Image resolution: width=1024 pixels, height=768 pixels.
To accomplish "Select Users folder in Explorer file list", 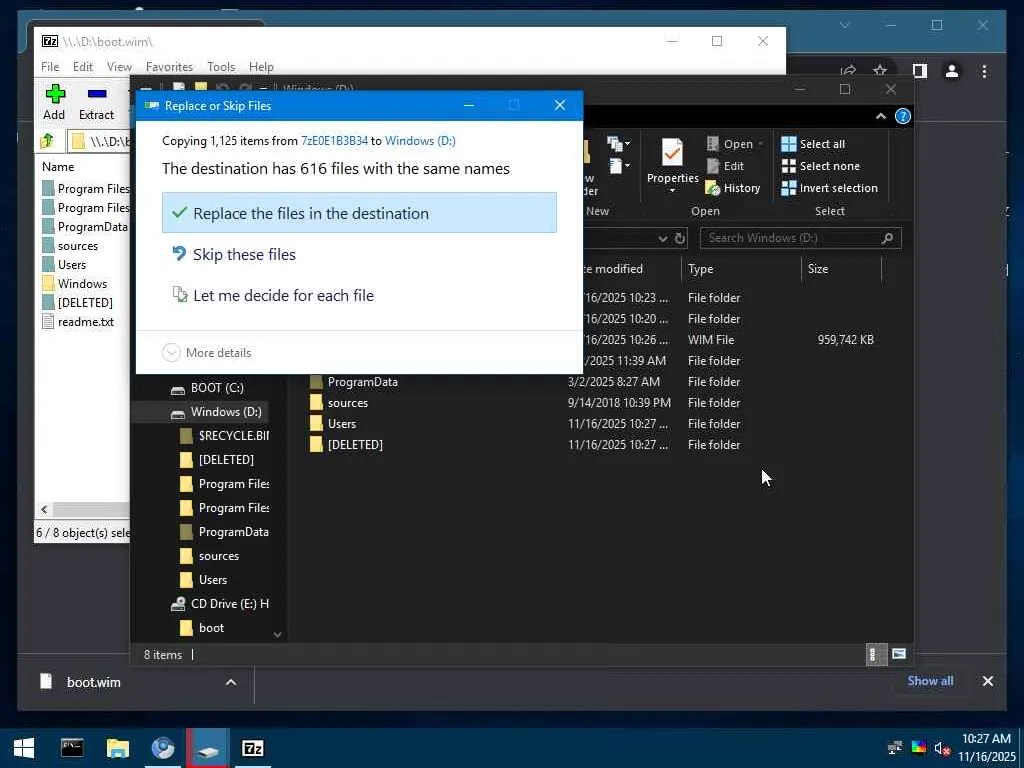I will tap(332, 424).
